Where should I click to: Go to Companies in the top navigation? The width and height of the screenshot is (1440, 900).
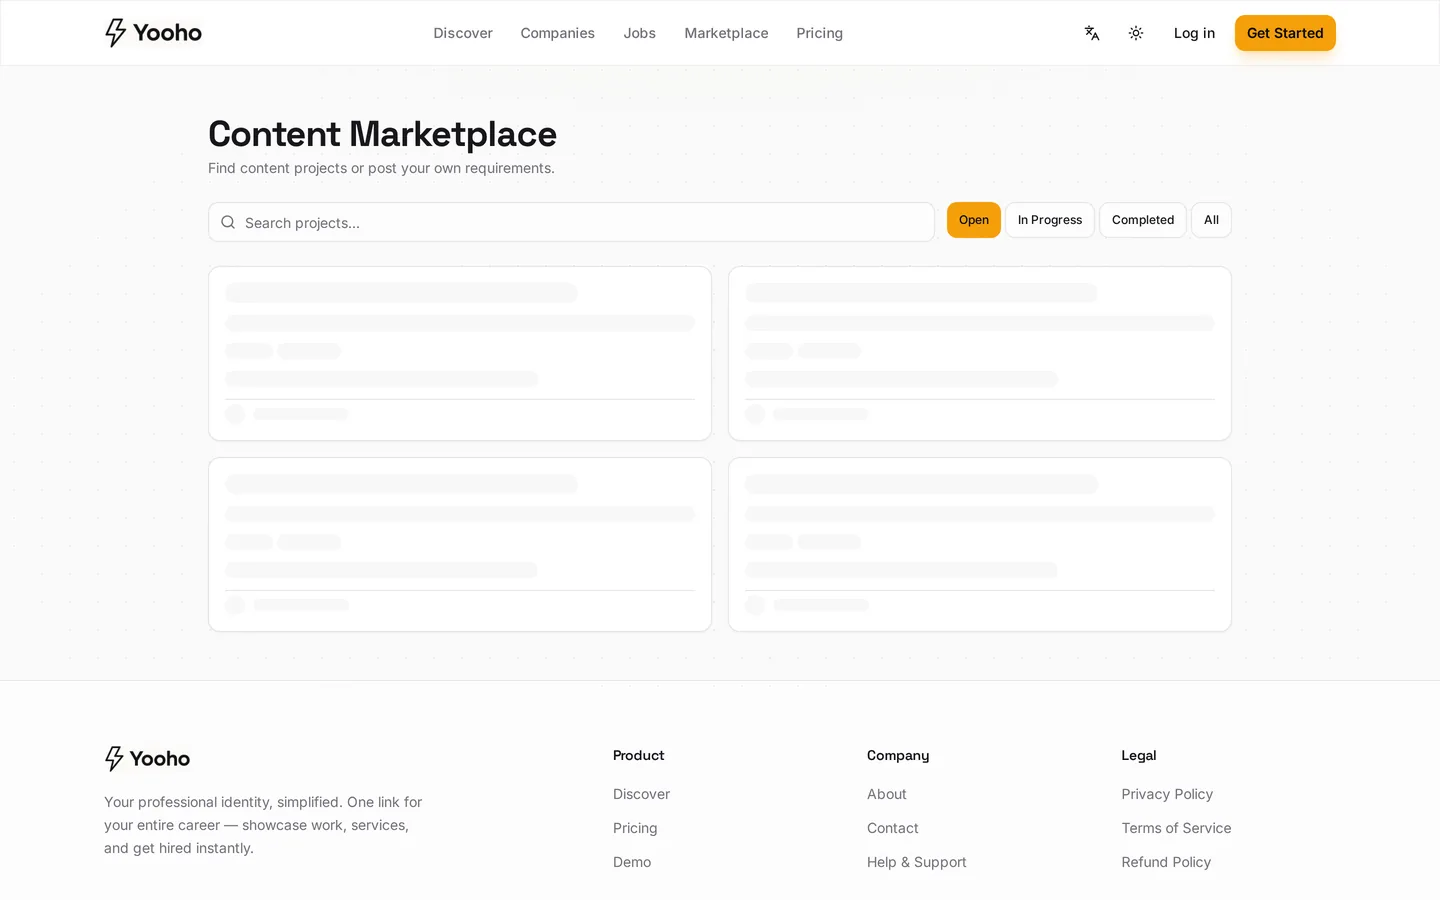[x=557, y=33]
